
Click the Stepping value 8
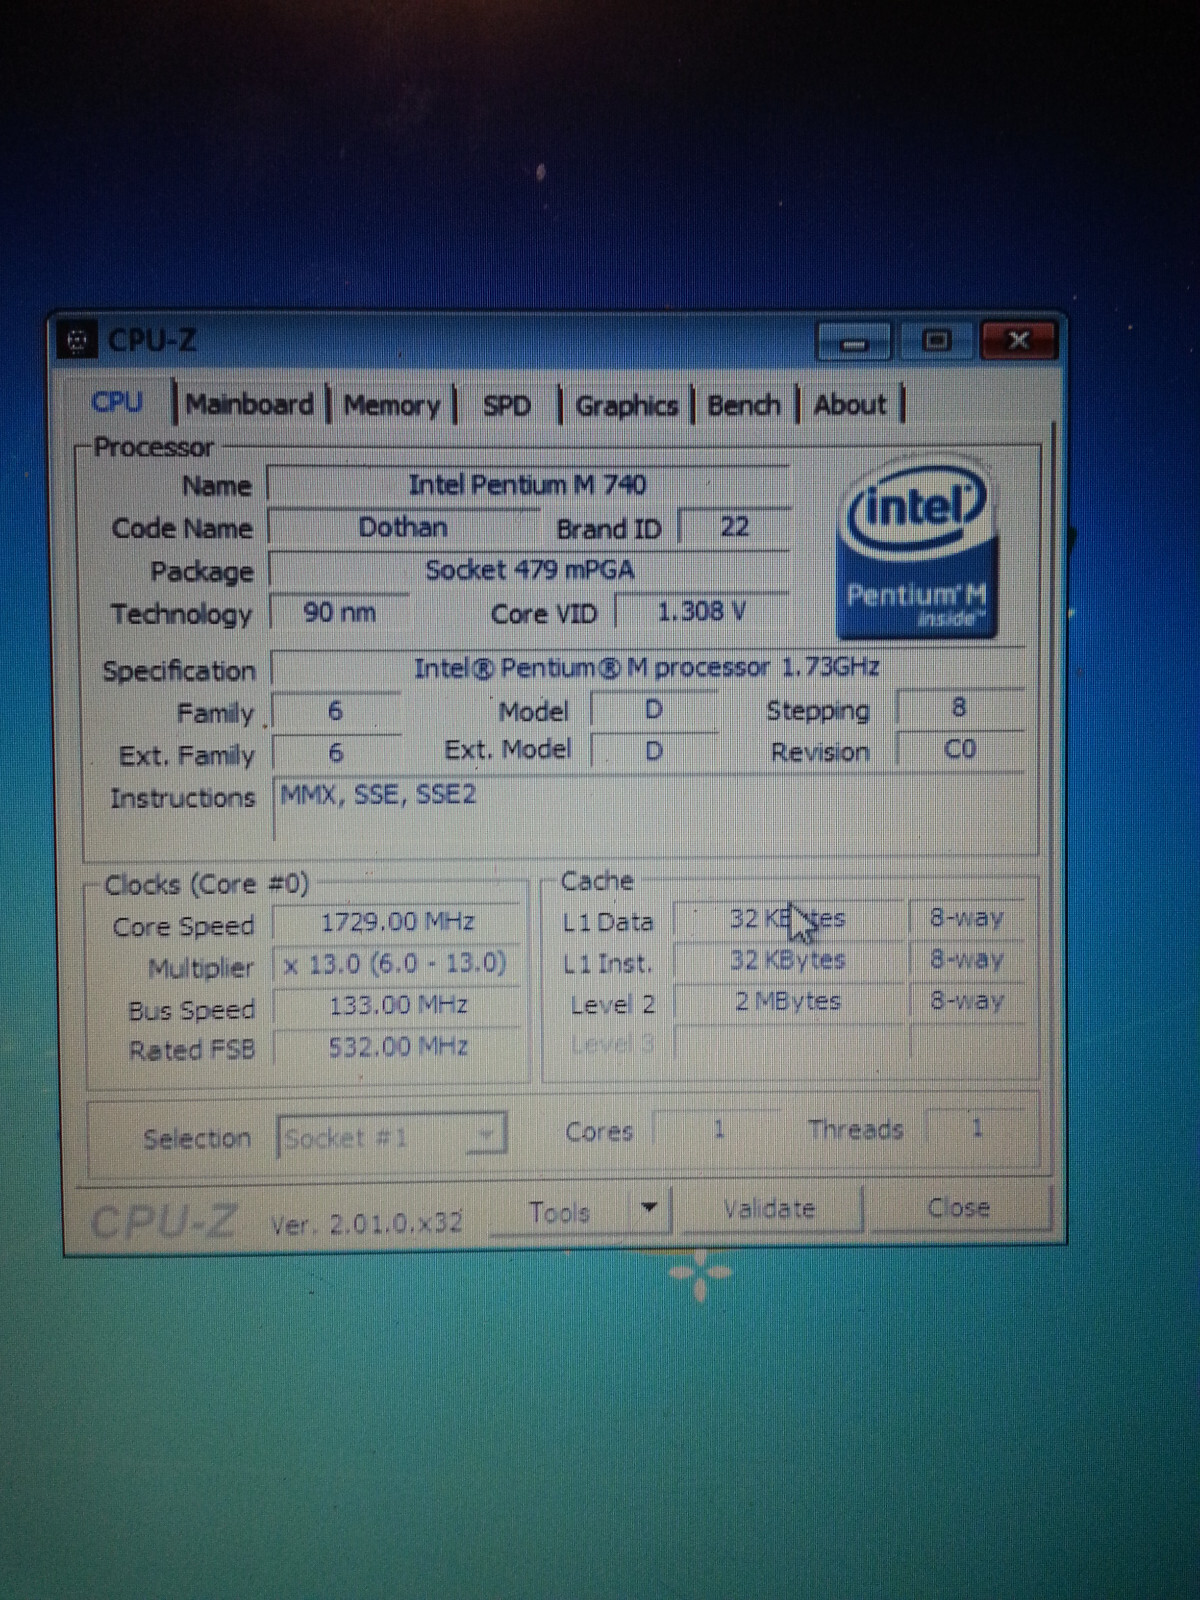(959, 708)
